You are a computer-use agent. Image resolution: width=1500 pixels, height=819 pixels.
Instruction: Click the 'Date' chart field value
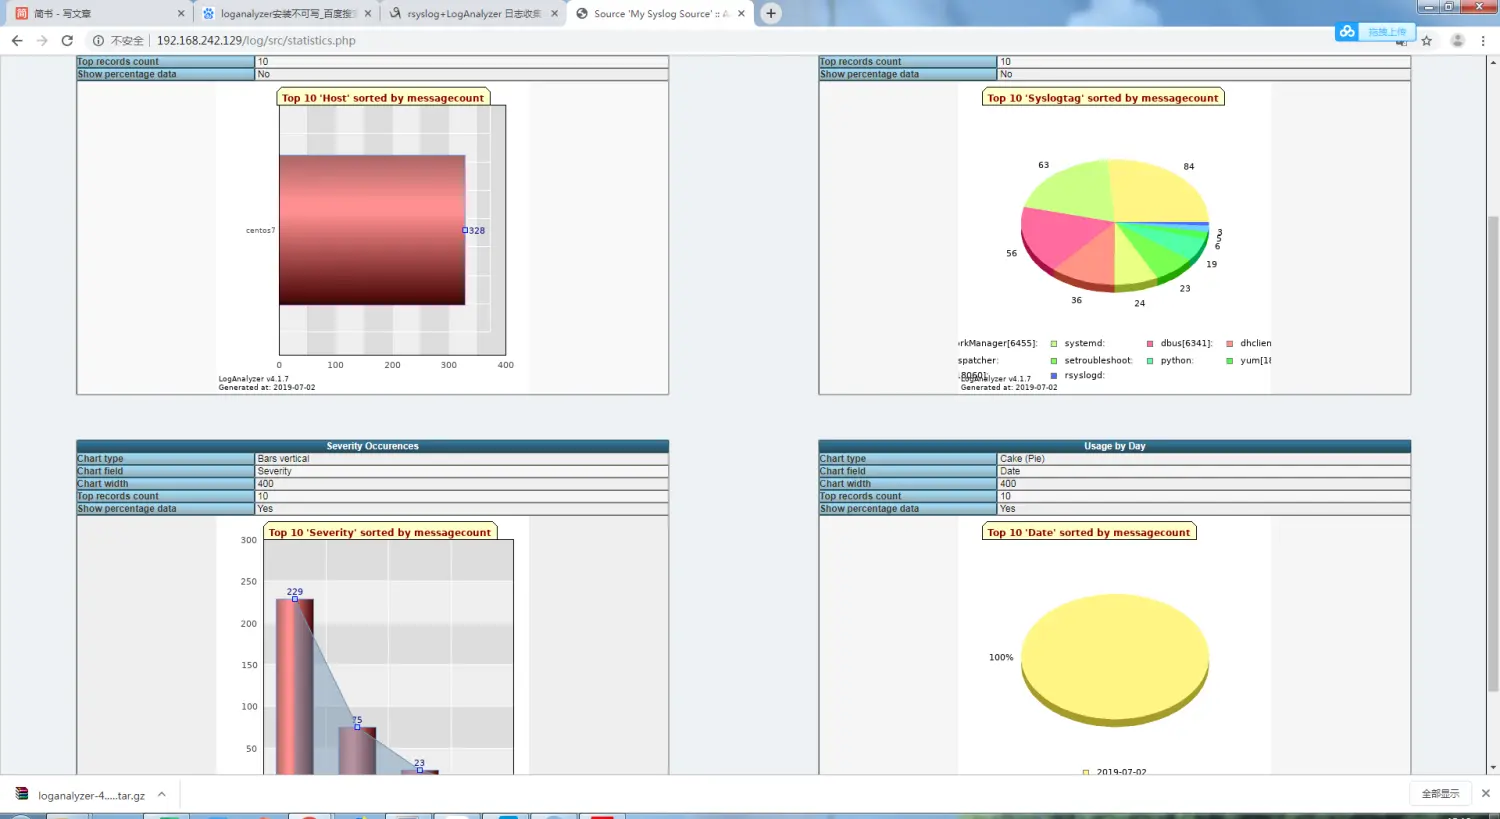tap(1010, 471)
